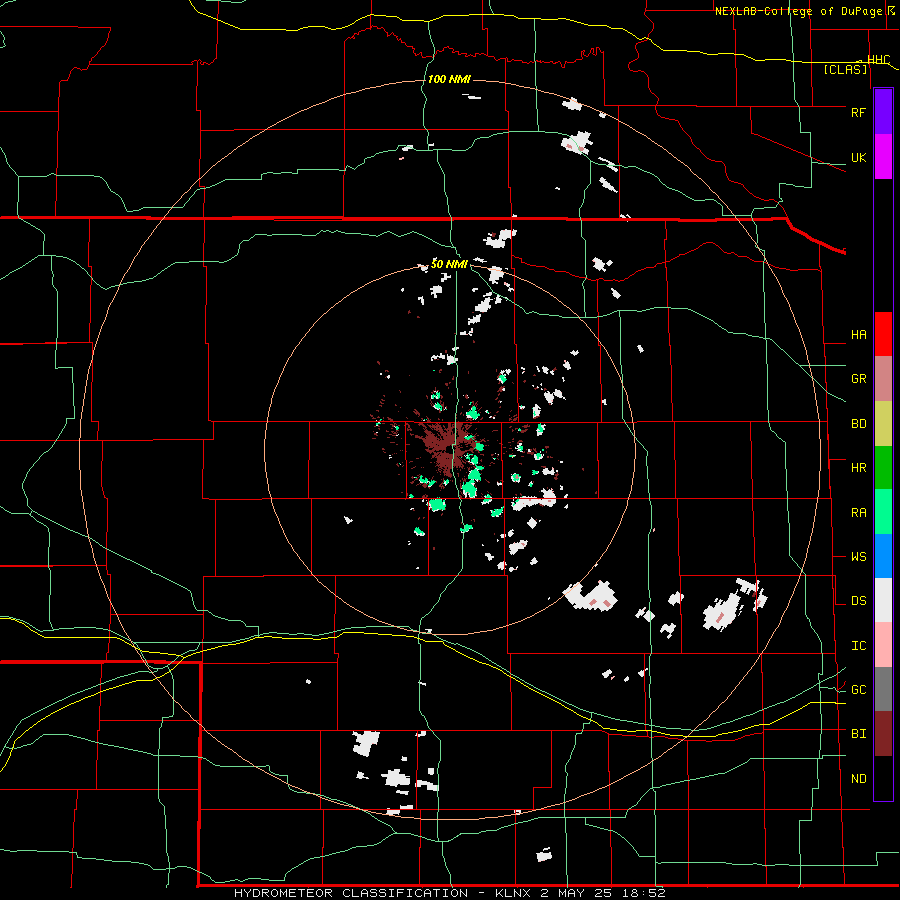Click the WS blue legend swatch

tap(883, 556)
